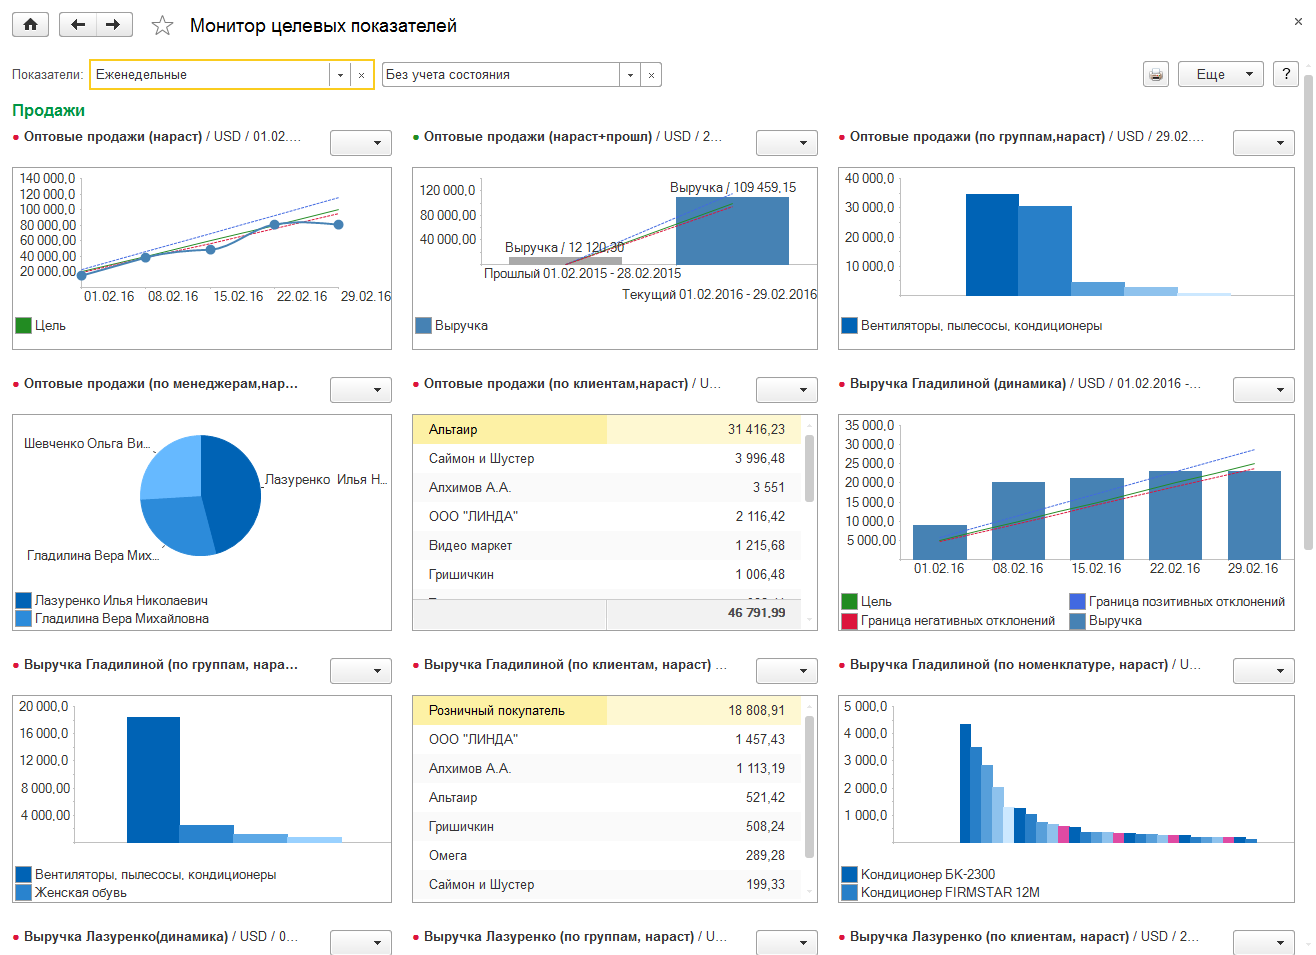Open dropdown for Выручка Лазуренко(динамика)
1316x955 pixels.
[360, 942]
